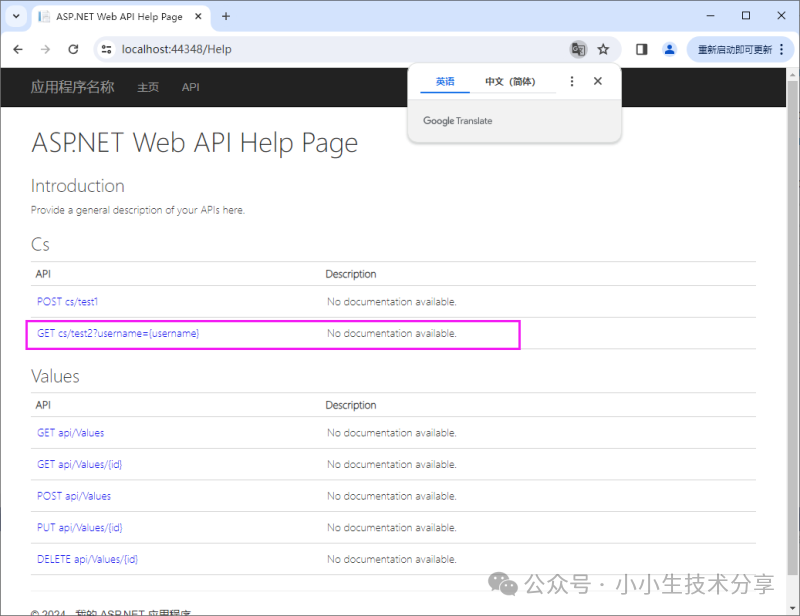Open the user profile avatar icon
Image resolution: width=800 pixels, height=616 pixels.
[669, 49]
